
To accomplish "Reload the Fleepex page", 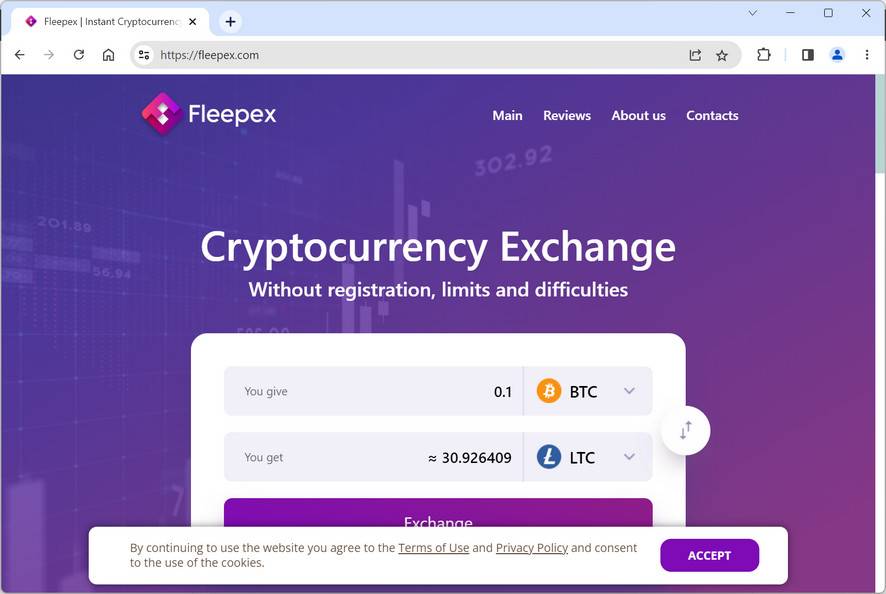I will click(x=79, y=55).
